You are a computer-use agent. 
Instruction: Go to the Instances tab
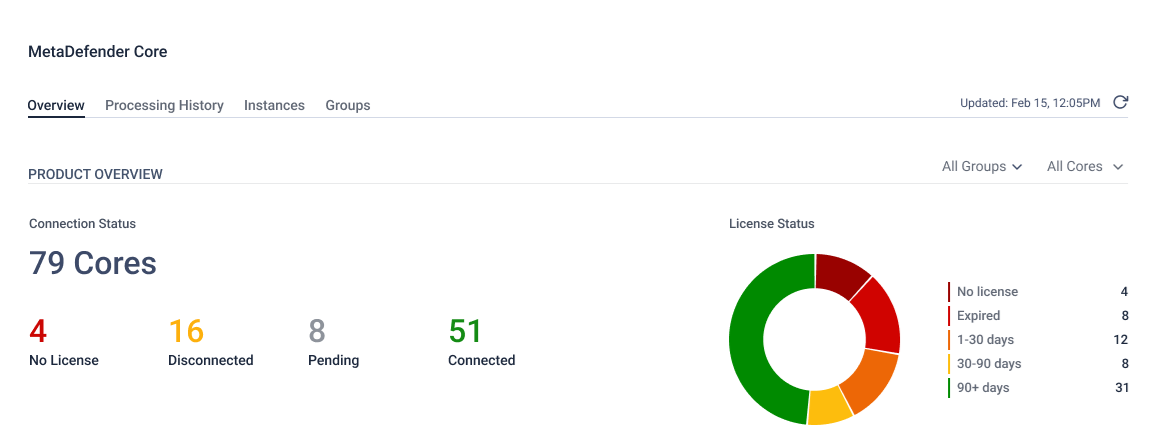274,105
